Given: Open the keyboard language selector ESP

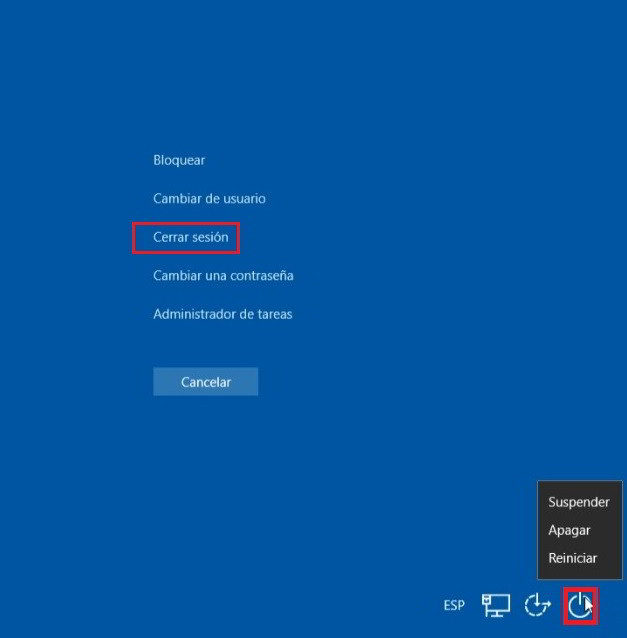Looking at the screenshot, I should 454,606.
